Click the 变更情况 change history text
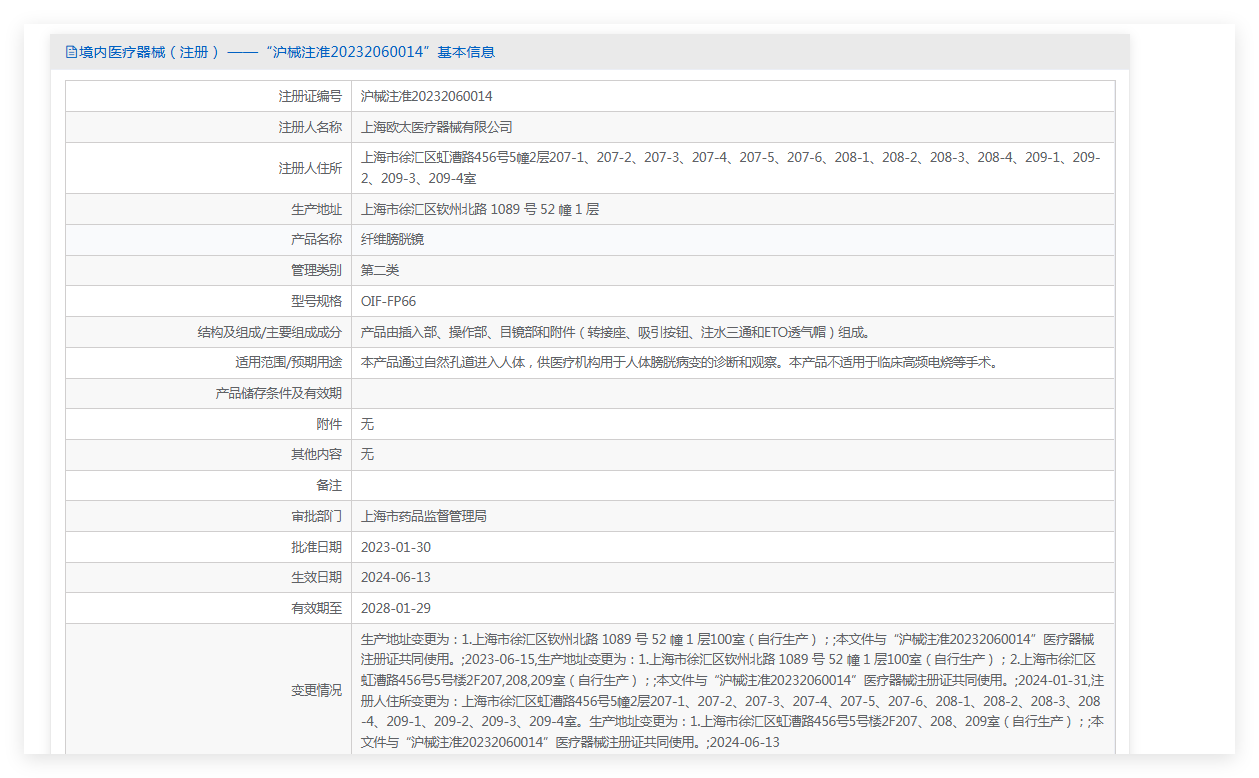The width and height of the screenshot is (1259, 778). click(x=732, y=690)
